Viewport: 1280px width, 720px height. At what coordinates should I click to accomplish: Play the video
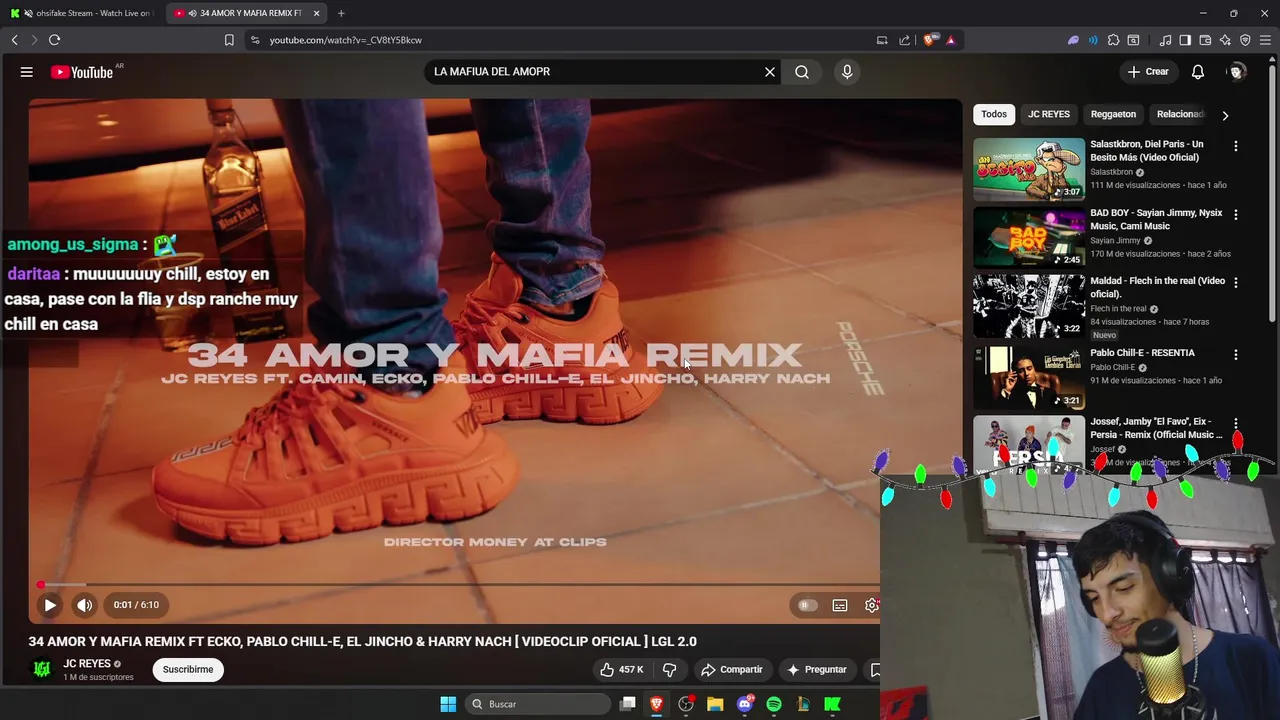pyautogui.click(x=50, y=605)
